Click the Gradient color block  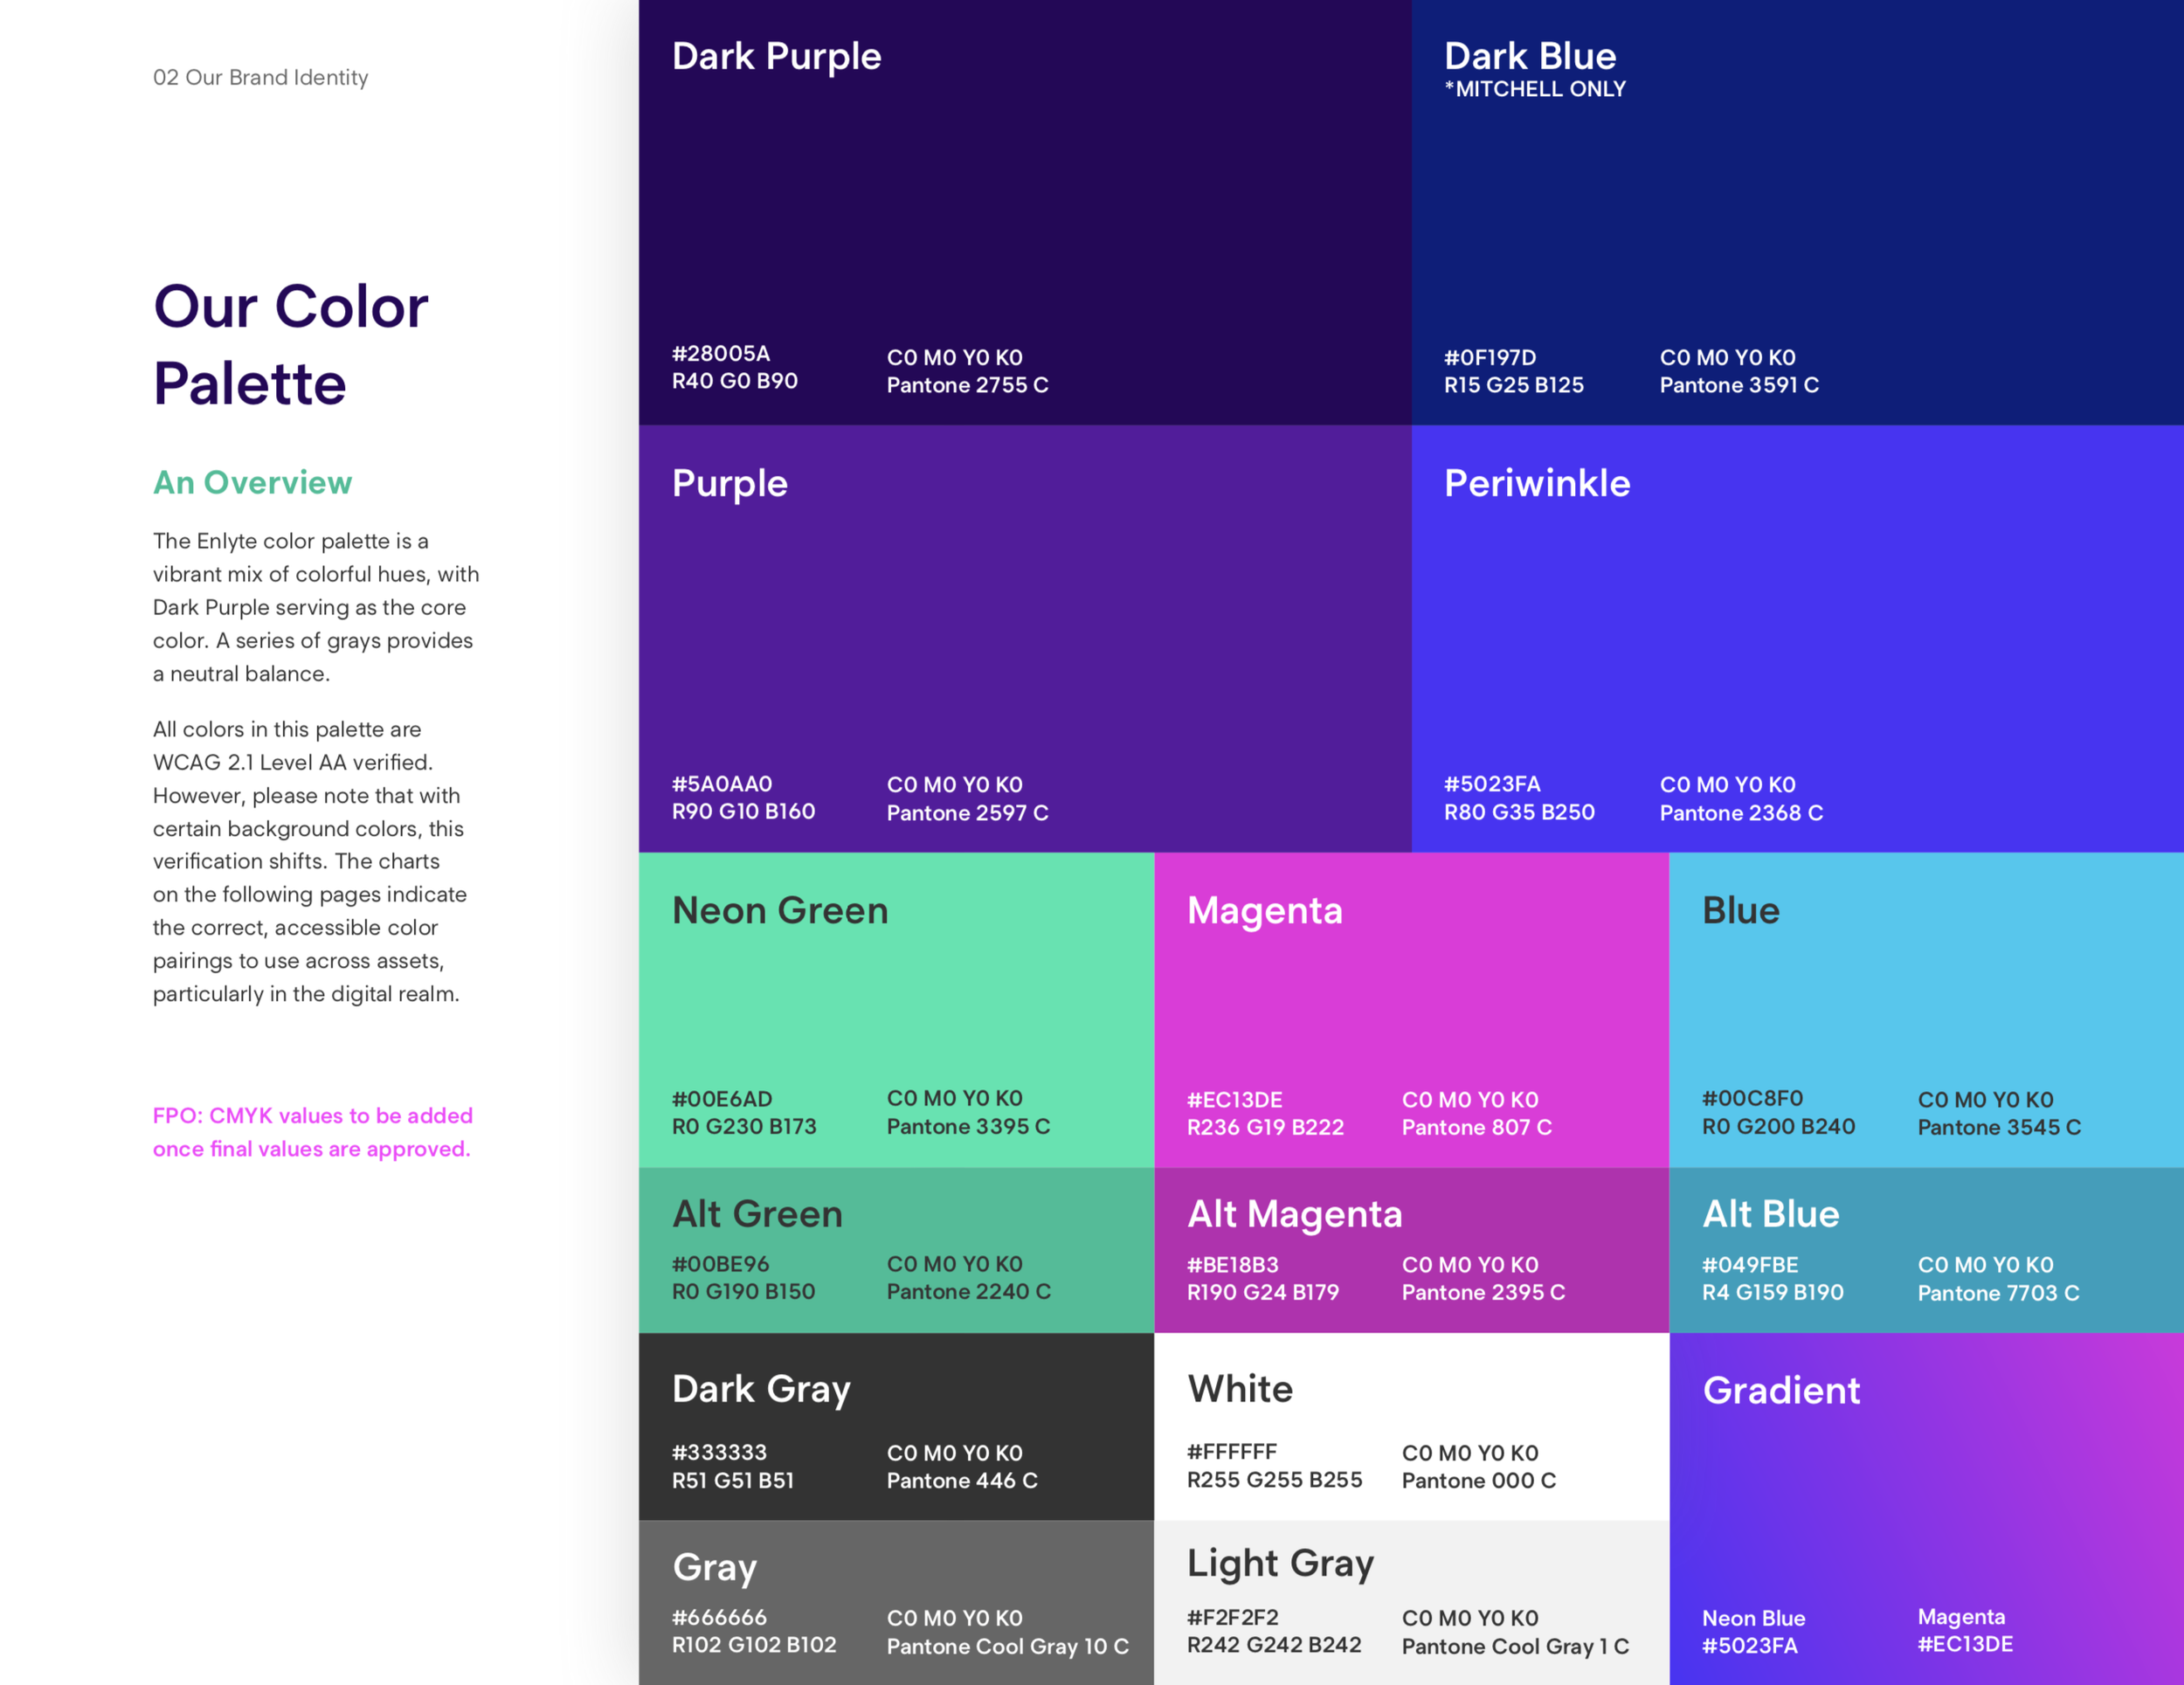click(1926, 1508)
